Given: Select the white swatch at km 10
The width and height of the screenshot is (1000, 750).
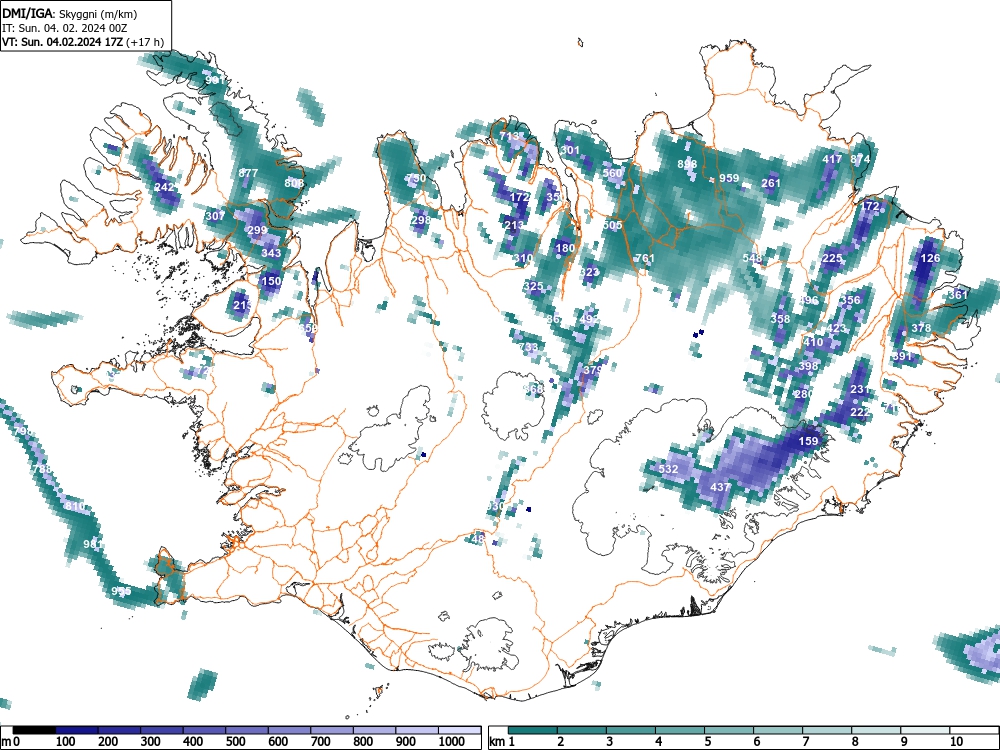Looking at the screenshot, I should pyautogui.click(x=973, y=730).
